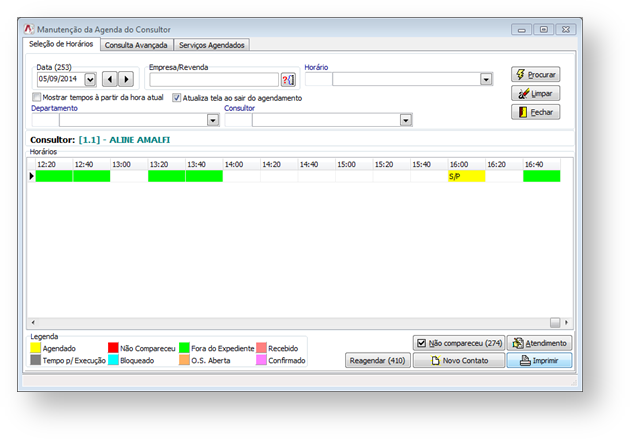Maximize the Manutenção da Agenda window

tap(544, 29)
